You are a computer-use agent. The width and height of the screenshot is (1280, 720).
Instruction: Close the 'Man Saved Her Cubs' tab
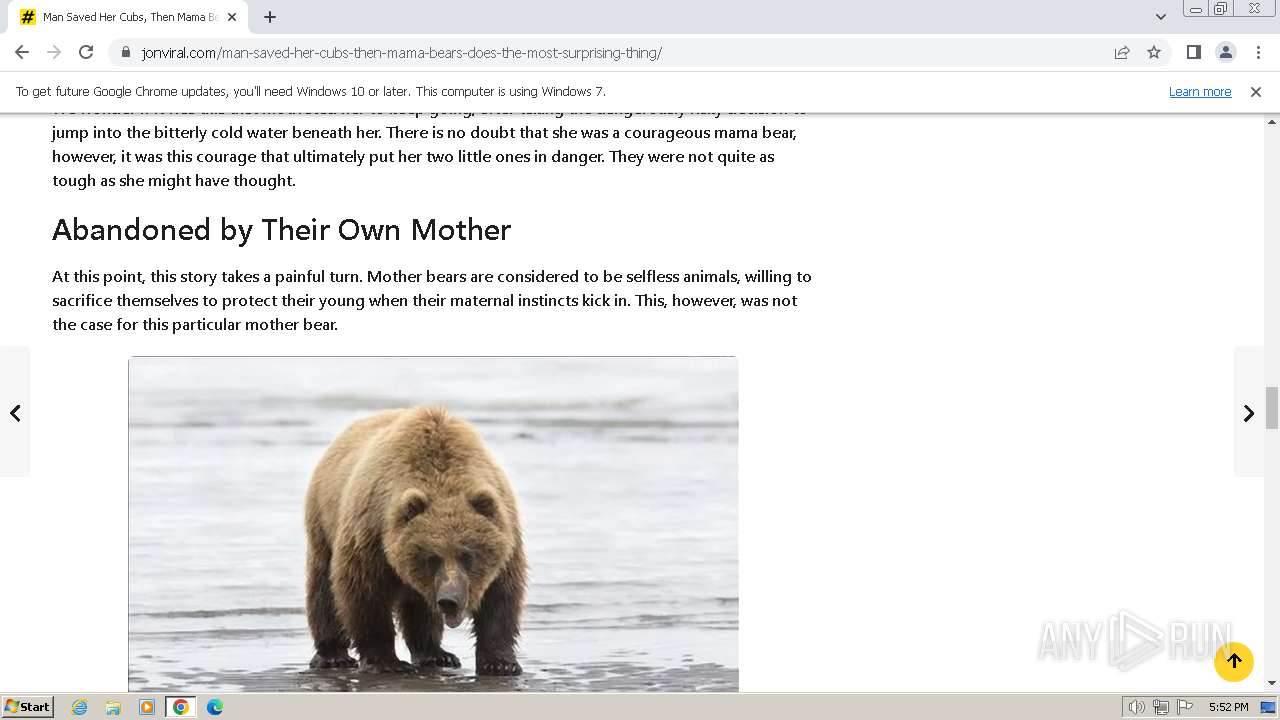[232, 17]
